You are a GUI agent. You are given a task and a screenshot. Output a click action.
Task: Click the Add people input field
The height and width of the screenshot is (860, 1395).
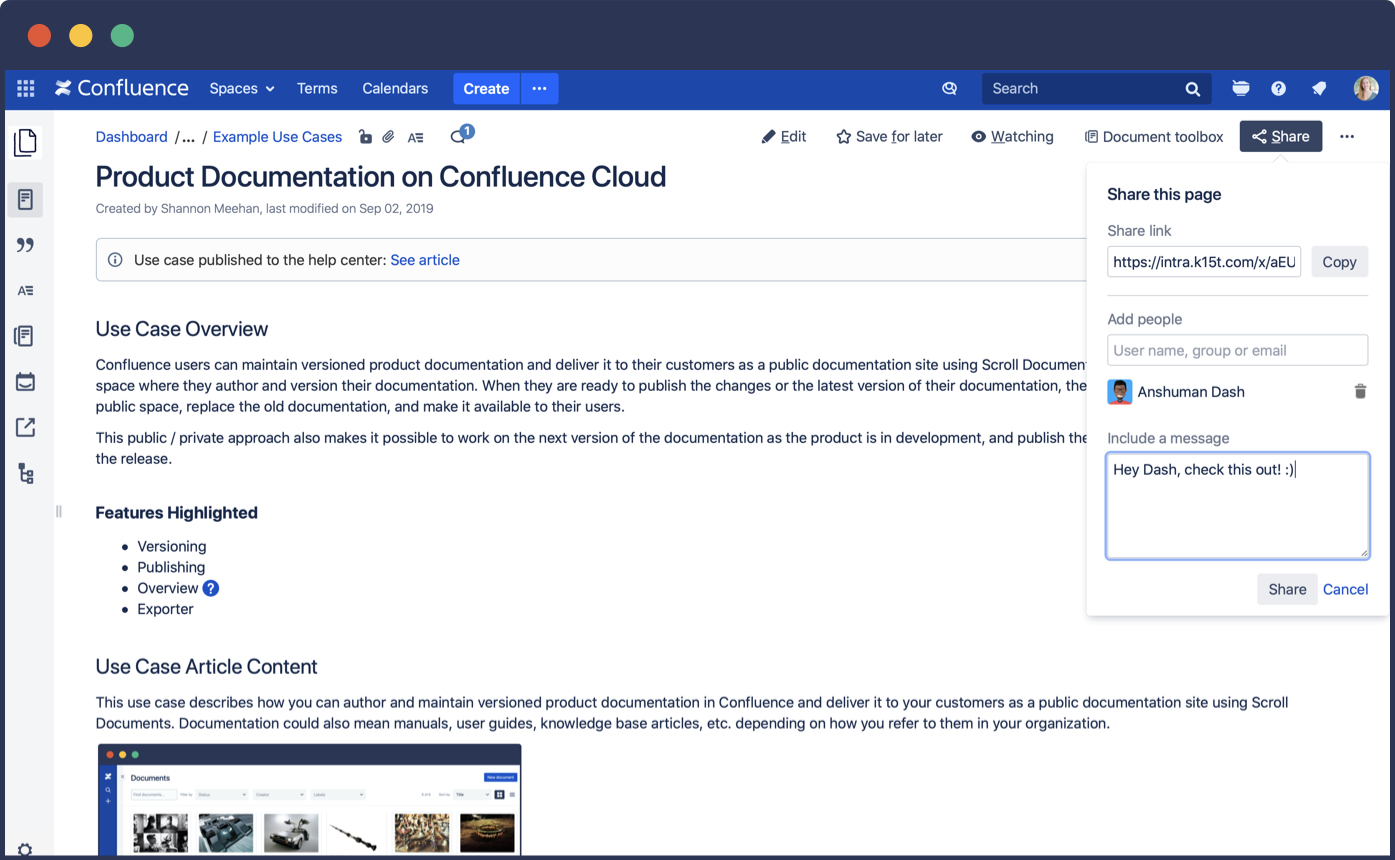[x=1237, y=350]
